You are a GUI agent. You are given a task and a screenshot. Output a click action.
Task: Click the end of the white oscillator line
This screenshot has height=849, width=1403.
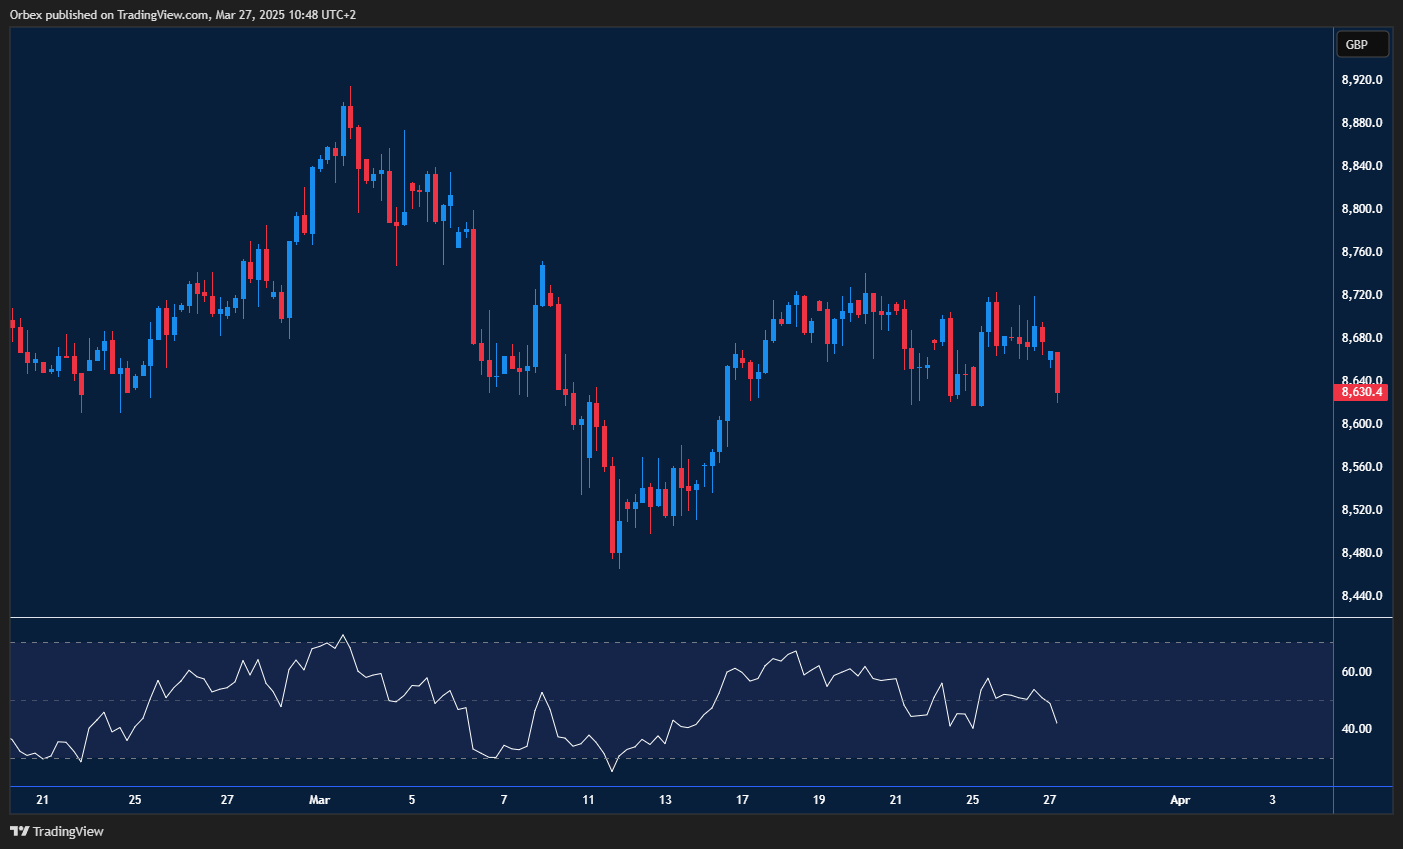(x=1057, y=722)
